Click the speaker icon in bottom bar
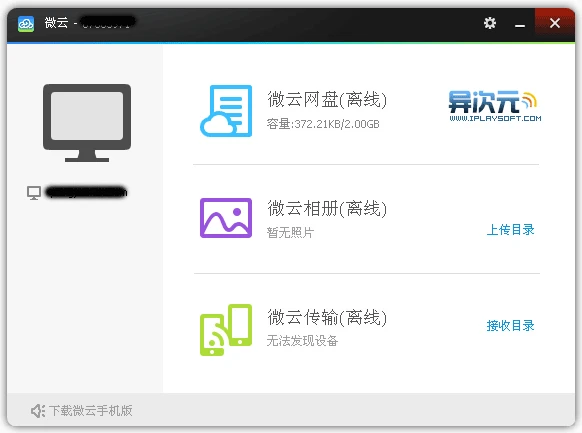Viewport: 582px width, 433px height. tap(37, 411)
